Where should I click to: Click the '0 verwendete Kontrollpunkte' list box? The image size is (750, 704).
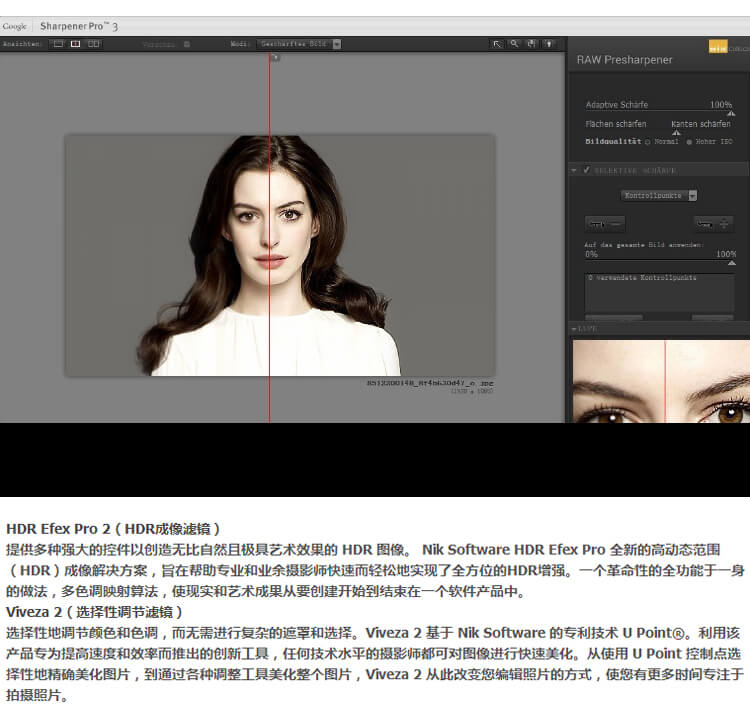(x=659, y=293)
